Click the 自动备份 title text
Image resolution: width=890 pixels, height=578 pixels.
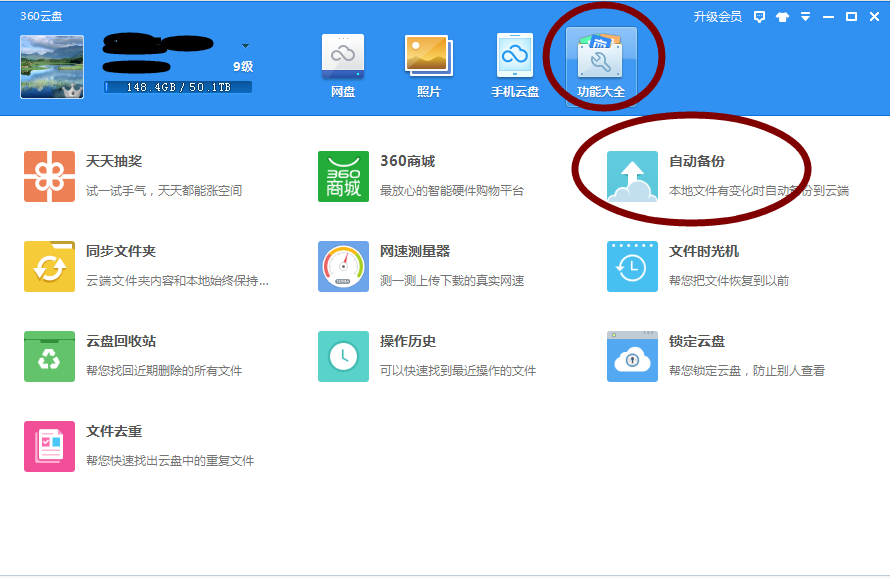tap(697, 161)
